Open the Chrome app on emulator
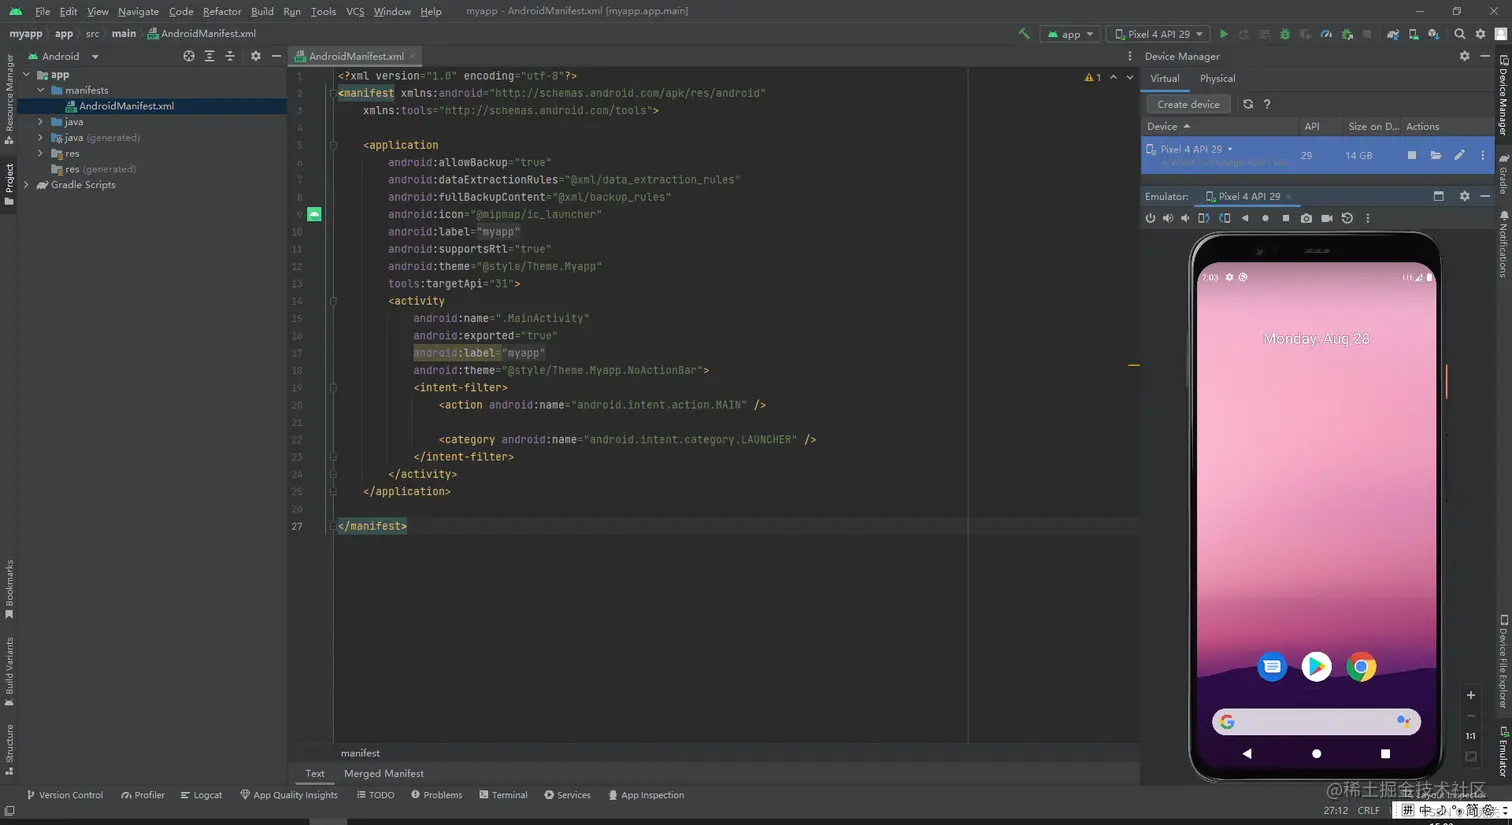Image resolution: width=1512 pixels, height=825 pixels. pos(1360,666)
